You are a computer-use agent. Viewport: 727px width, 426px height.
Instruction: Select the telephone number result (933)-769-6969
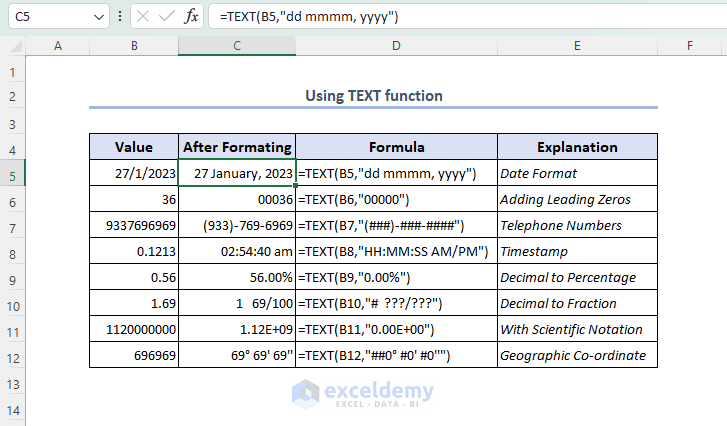pyautogui.click(x=237, y=225)
